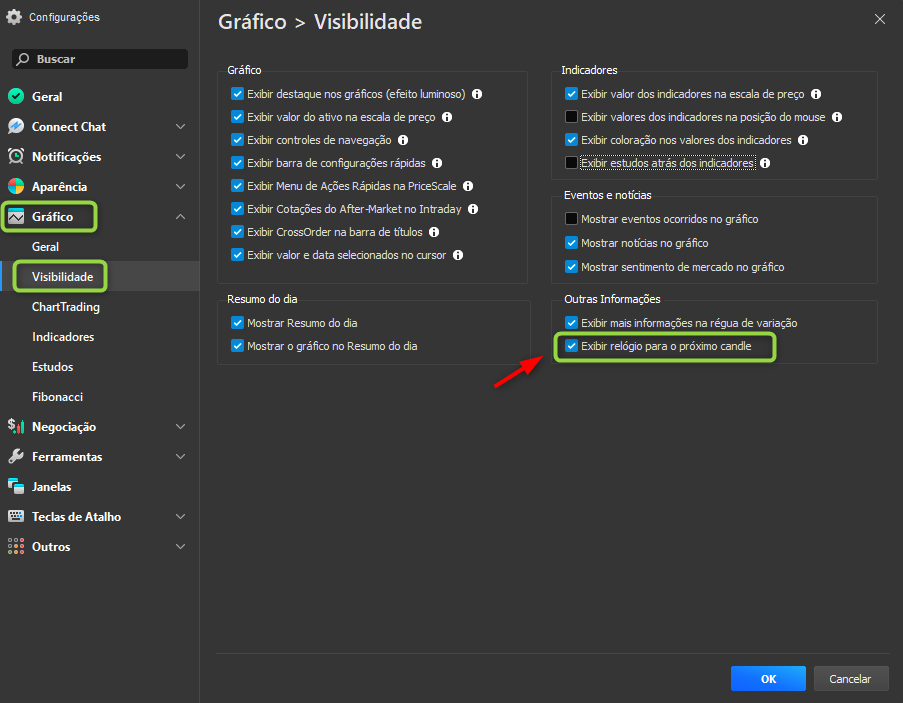The image size is (903, 703).
Task: Expand the Connect Chat section chevron
Action: click(180, 127)
